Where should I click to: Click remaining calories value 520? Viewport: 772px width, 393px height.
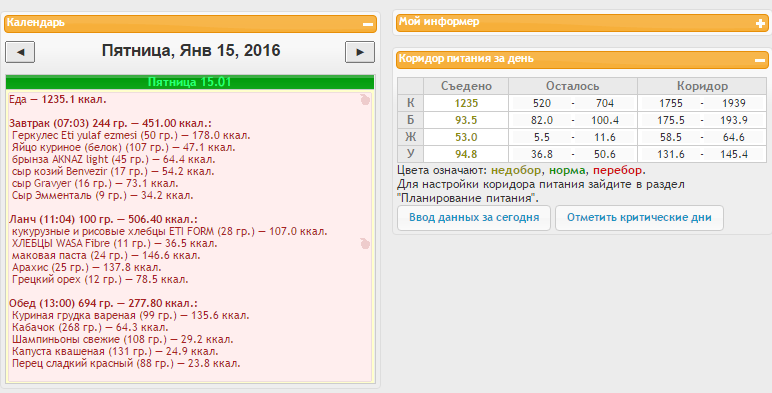point(542,103)
